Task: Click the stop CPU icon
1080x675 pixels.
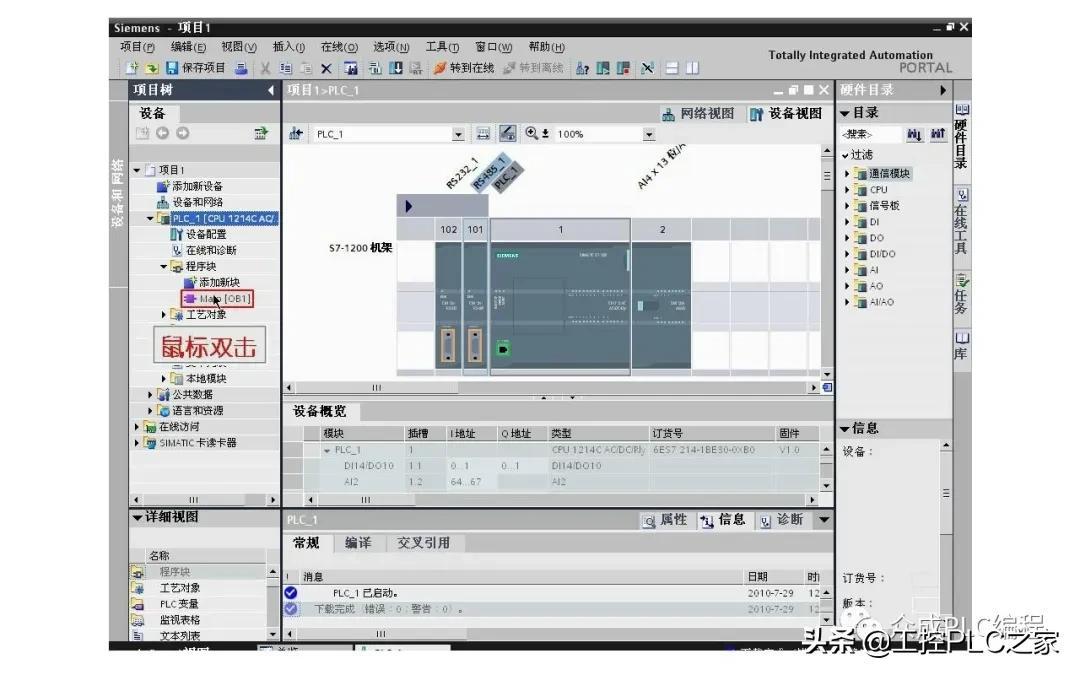Action: coord(623,68)
